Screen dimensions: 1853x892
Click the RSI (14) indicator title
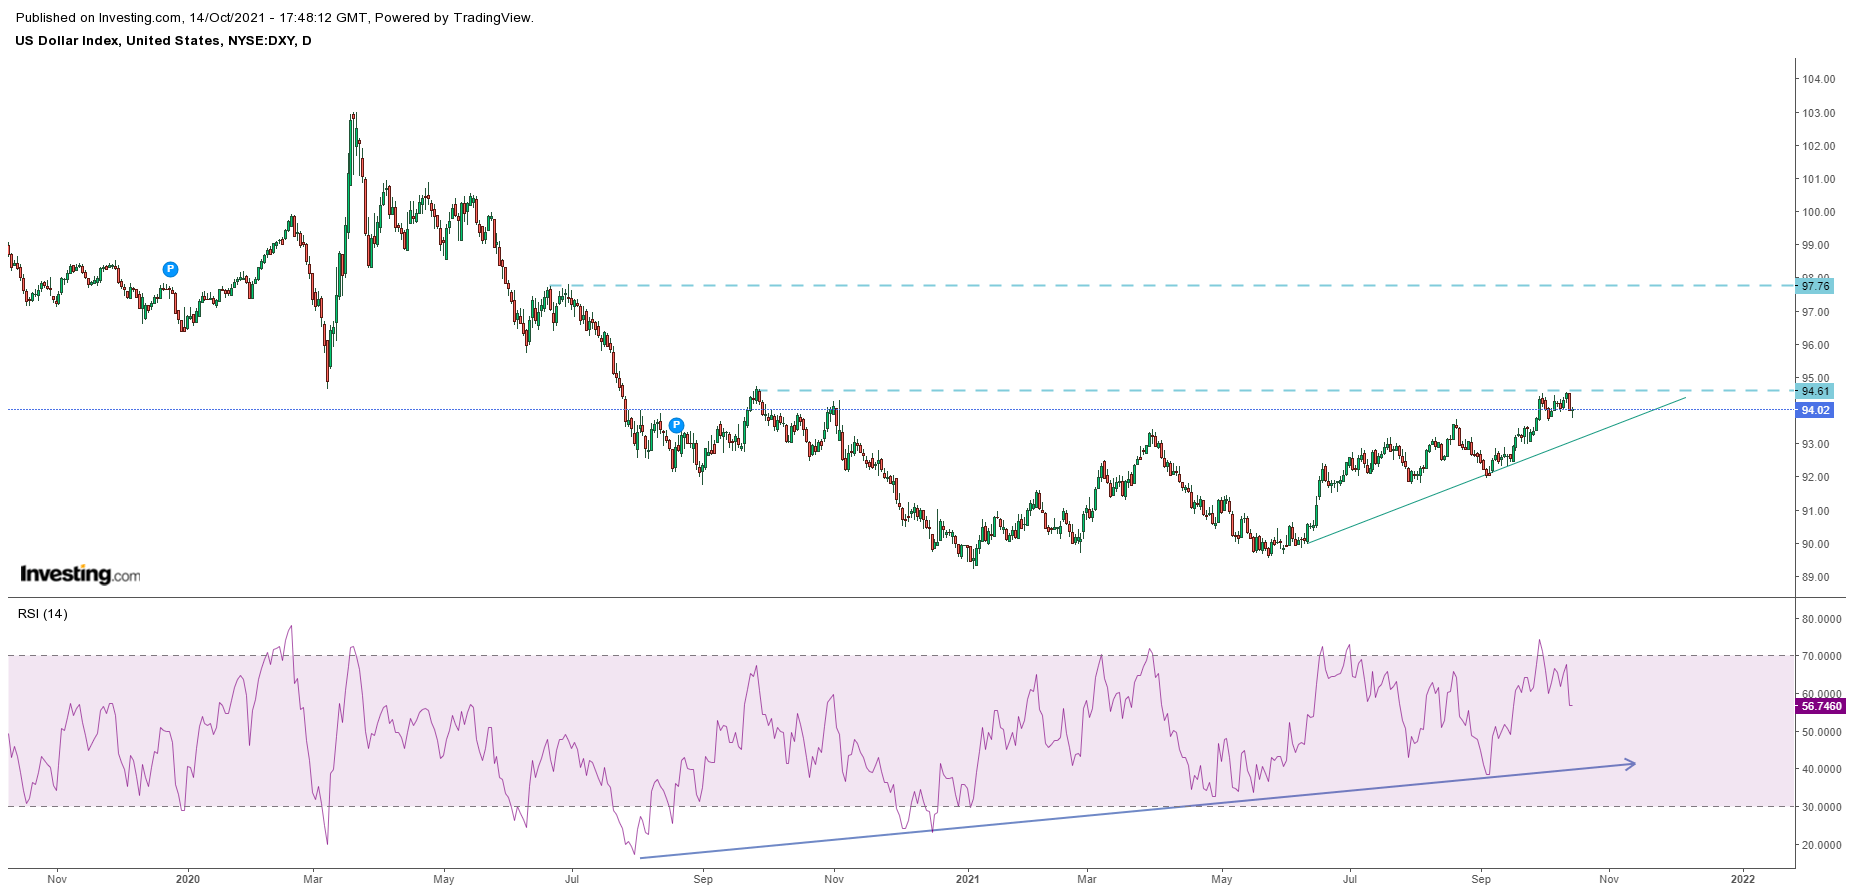tap(42, 613)
